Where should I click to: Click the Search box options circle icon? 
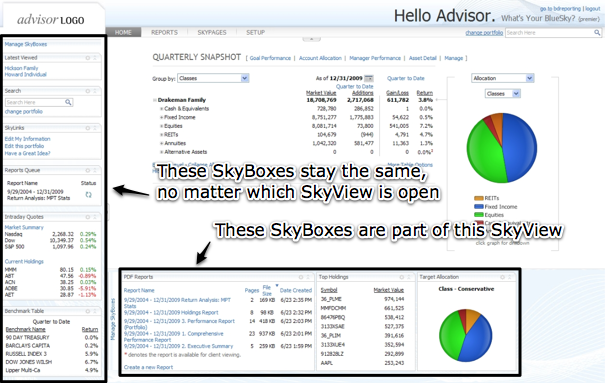point(88,91)
